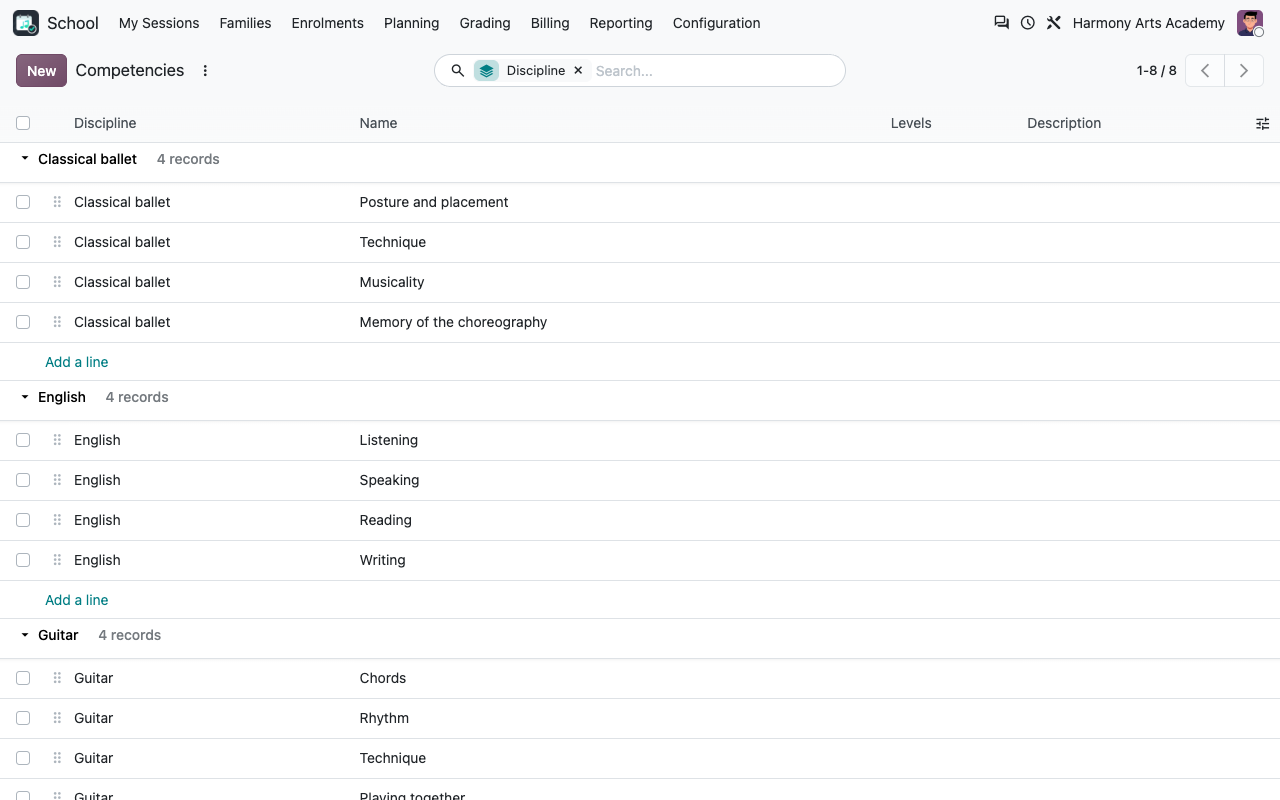Open the user avatar menu
Viewport: 1280px width, 800px height.
click(x=1250, y=23)
